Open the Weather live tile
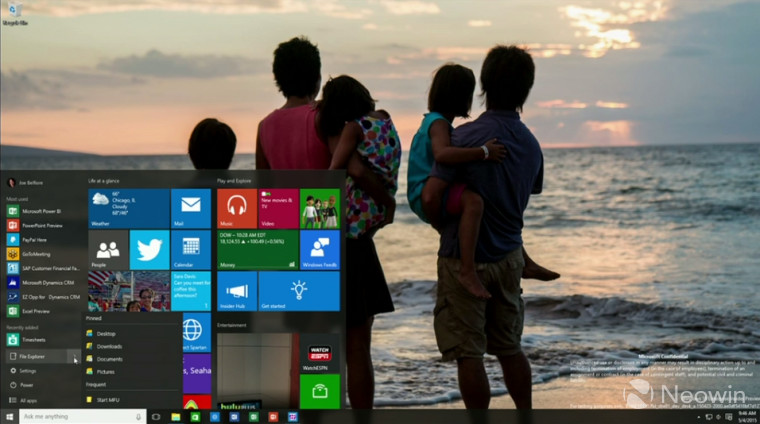Image resolution: width=760 pixels, height=424 pixels. pyautogui.click(x=128, y=208)
